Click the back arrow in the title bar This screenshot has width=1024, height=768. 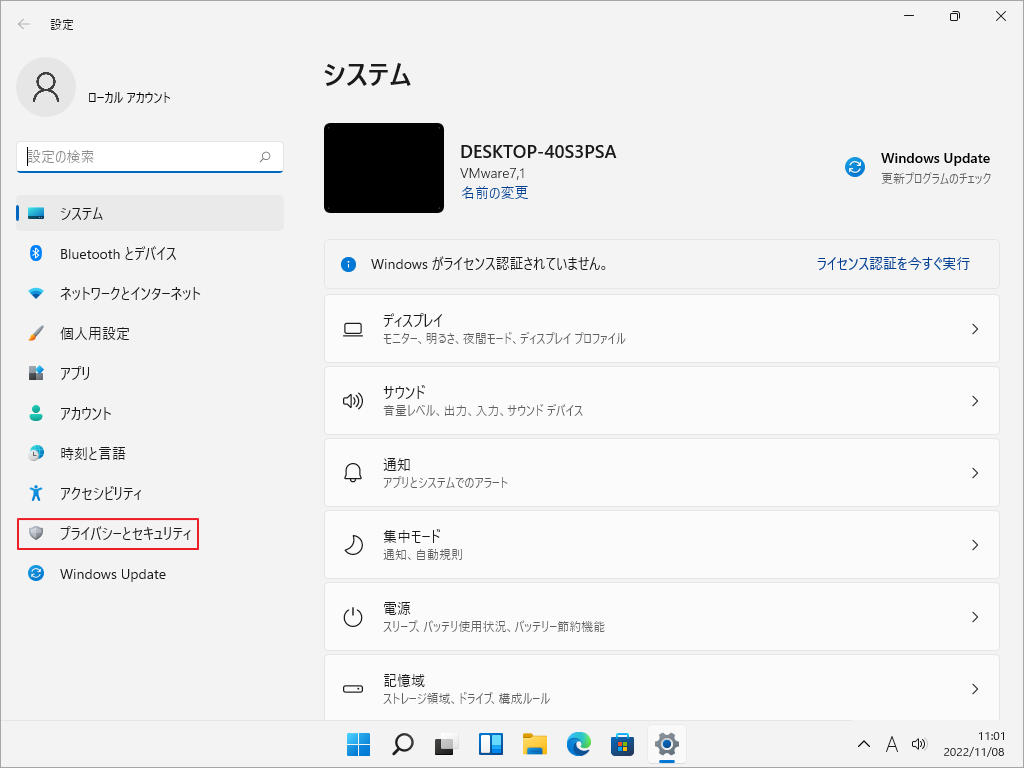click(x=24, y=24)
